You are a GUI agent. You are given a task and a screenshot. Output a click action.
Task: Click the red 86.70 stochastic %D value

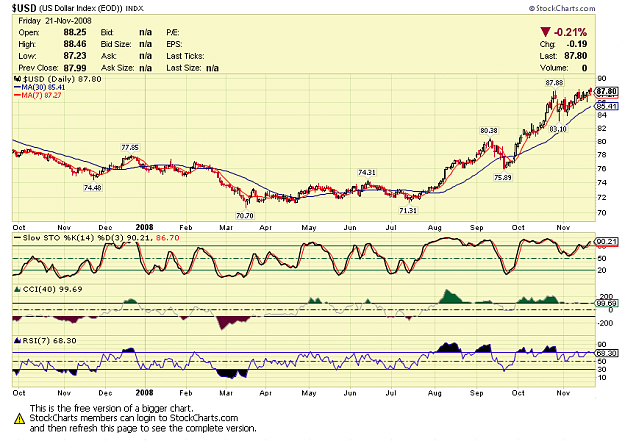click(167, 238)
